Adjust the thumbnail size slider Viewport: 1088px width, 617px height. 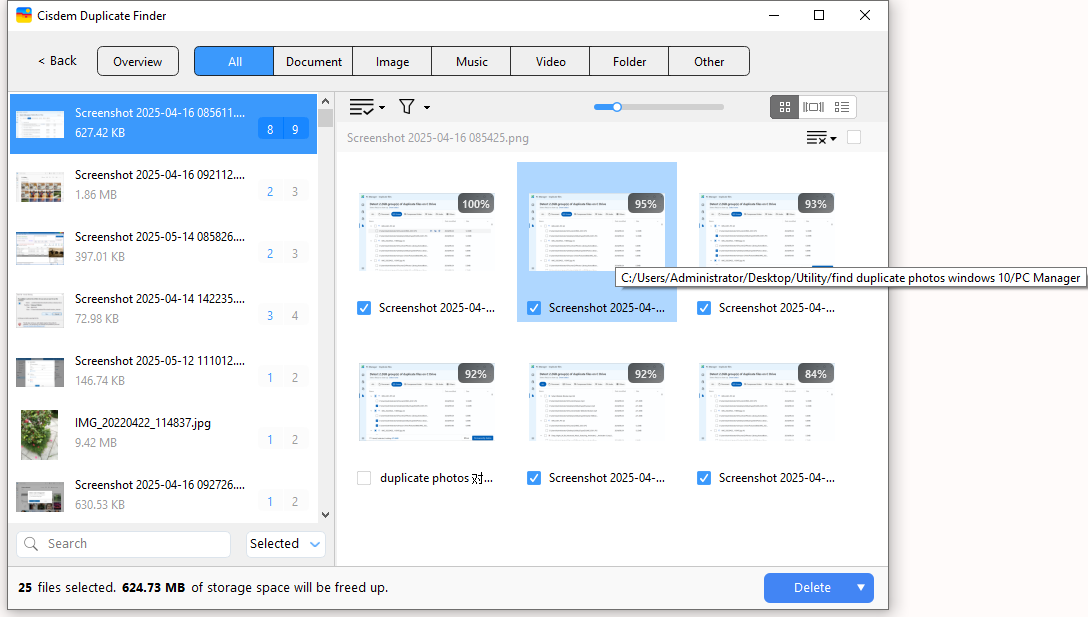(x=617, y=107)
